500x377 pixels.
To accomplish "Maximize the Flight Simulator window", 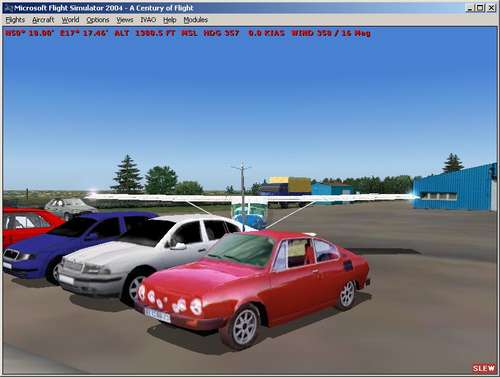I will point(480,8).
